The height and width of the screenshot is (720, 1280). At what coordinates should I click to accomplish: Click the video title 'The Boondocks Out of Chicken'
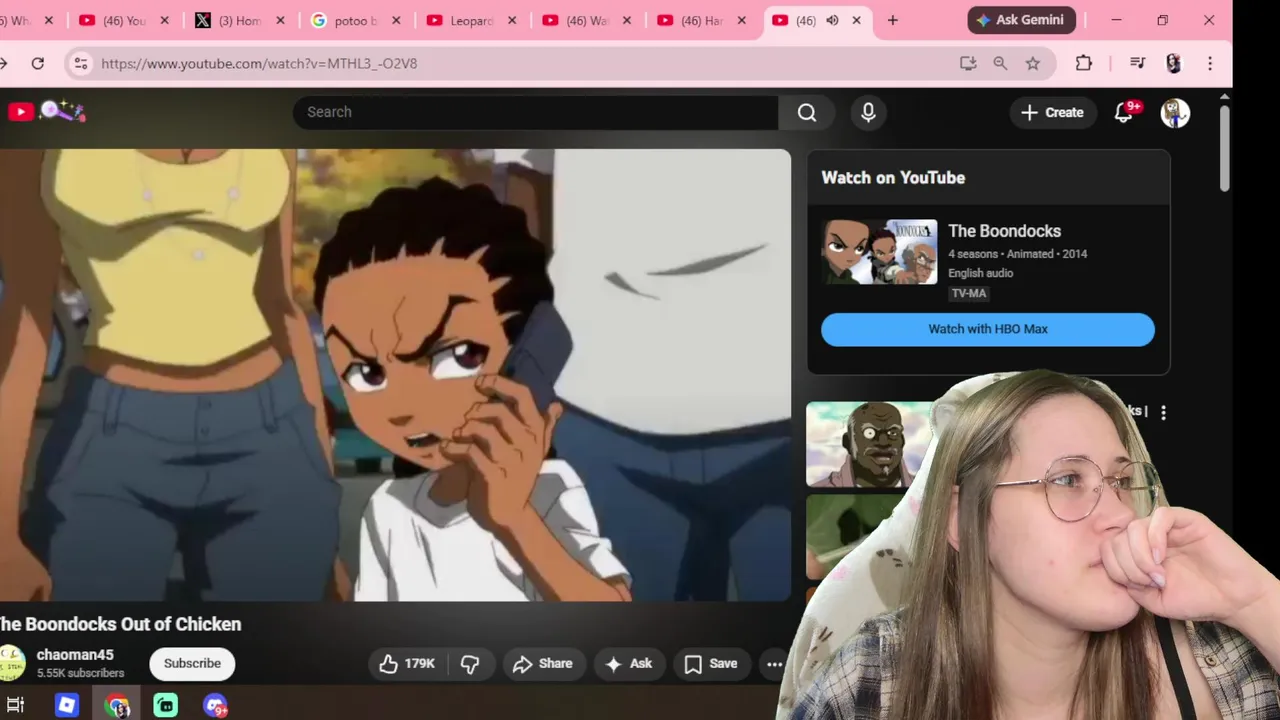[120, 624]
